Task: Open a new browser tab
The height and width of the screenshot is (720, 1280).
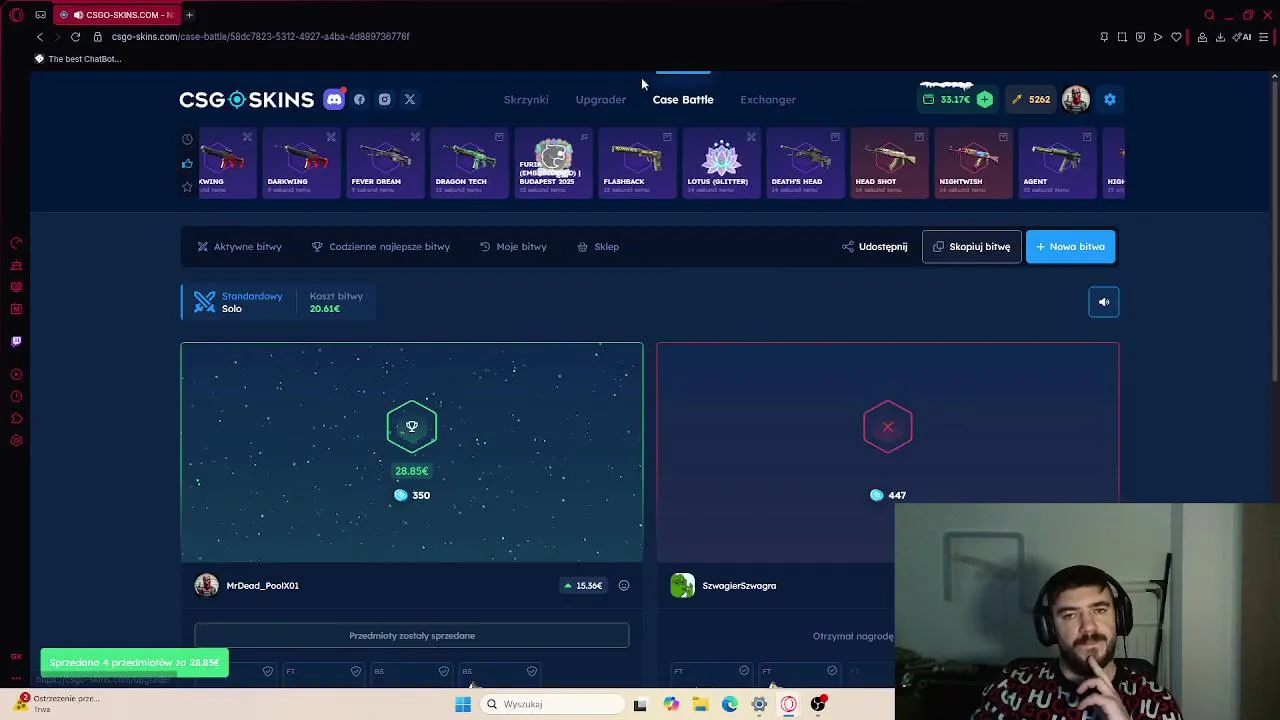Action: point(189,14)
